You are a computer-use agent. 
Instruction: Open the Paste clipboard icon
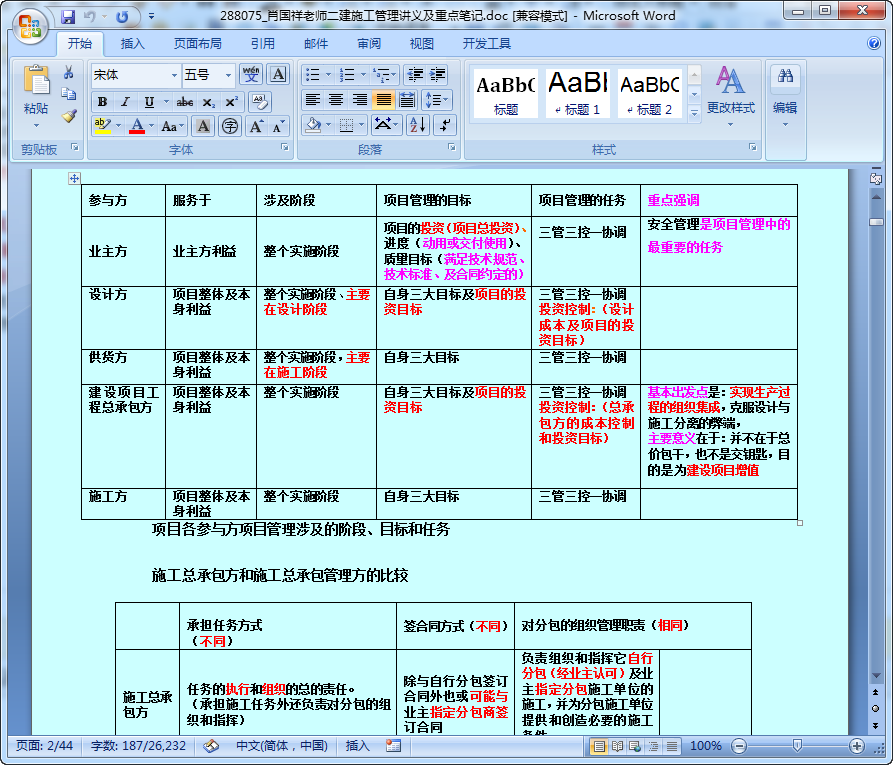[36, 80]
